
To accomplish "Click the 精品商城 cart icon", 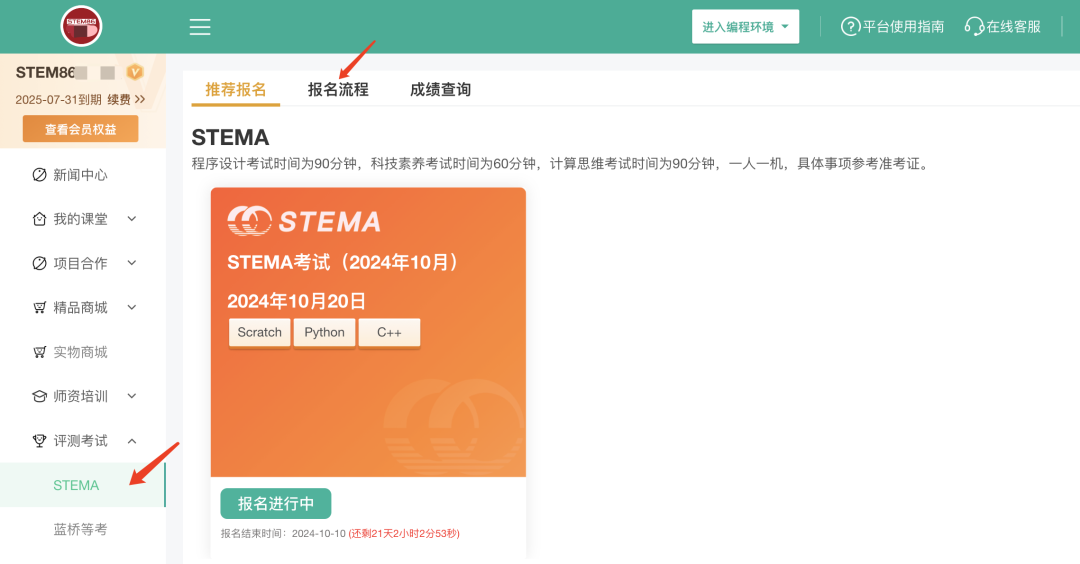I will (39, 308).
